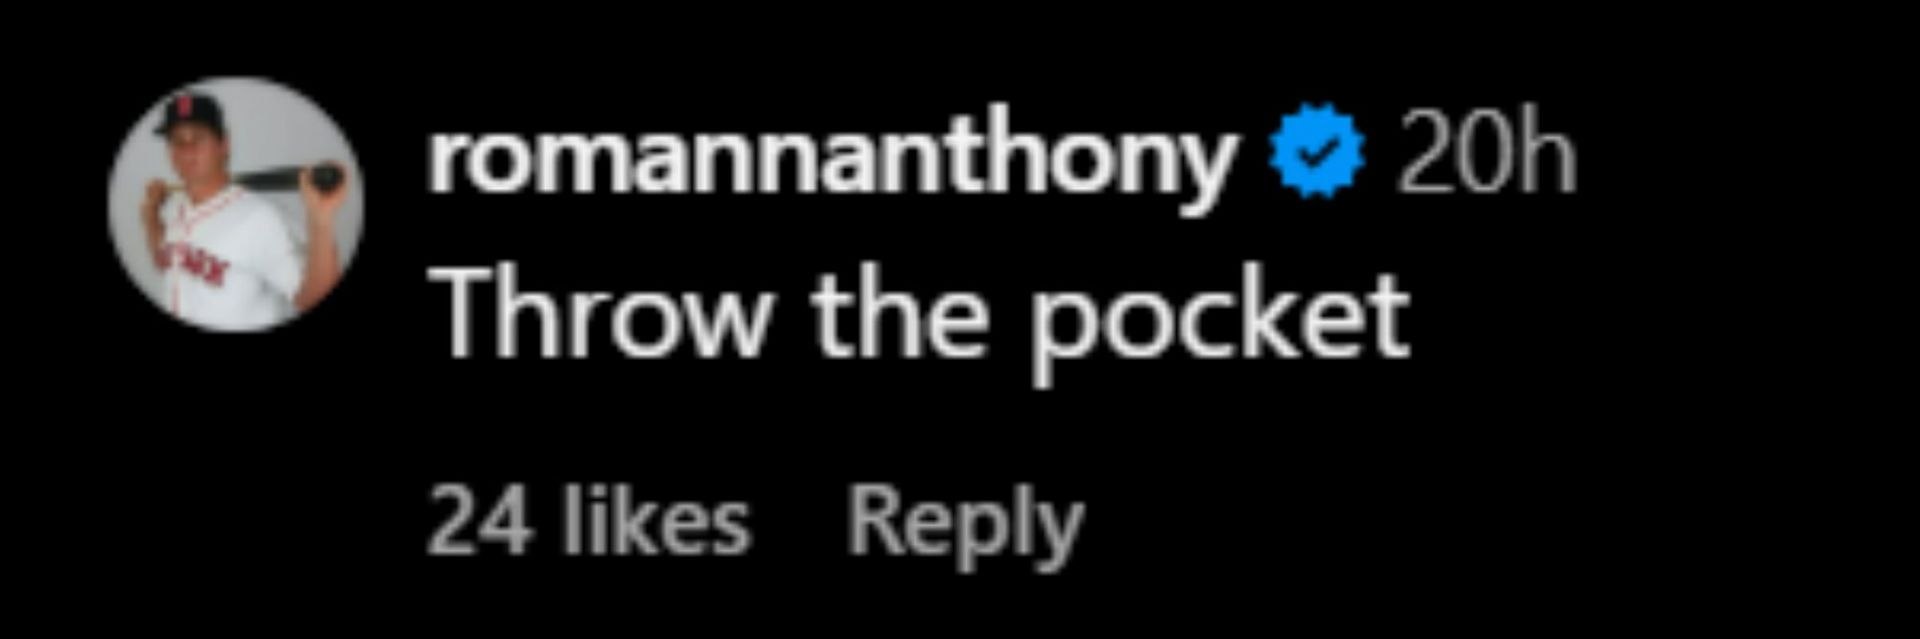Click the "likes" label beside 24
The image size is (1920, 639).
click(x=655, y=521)
